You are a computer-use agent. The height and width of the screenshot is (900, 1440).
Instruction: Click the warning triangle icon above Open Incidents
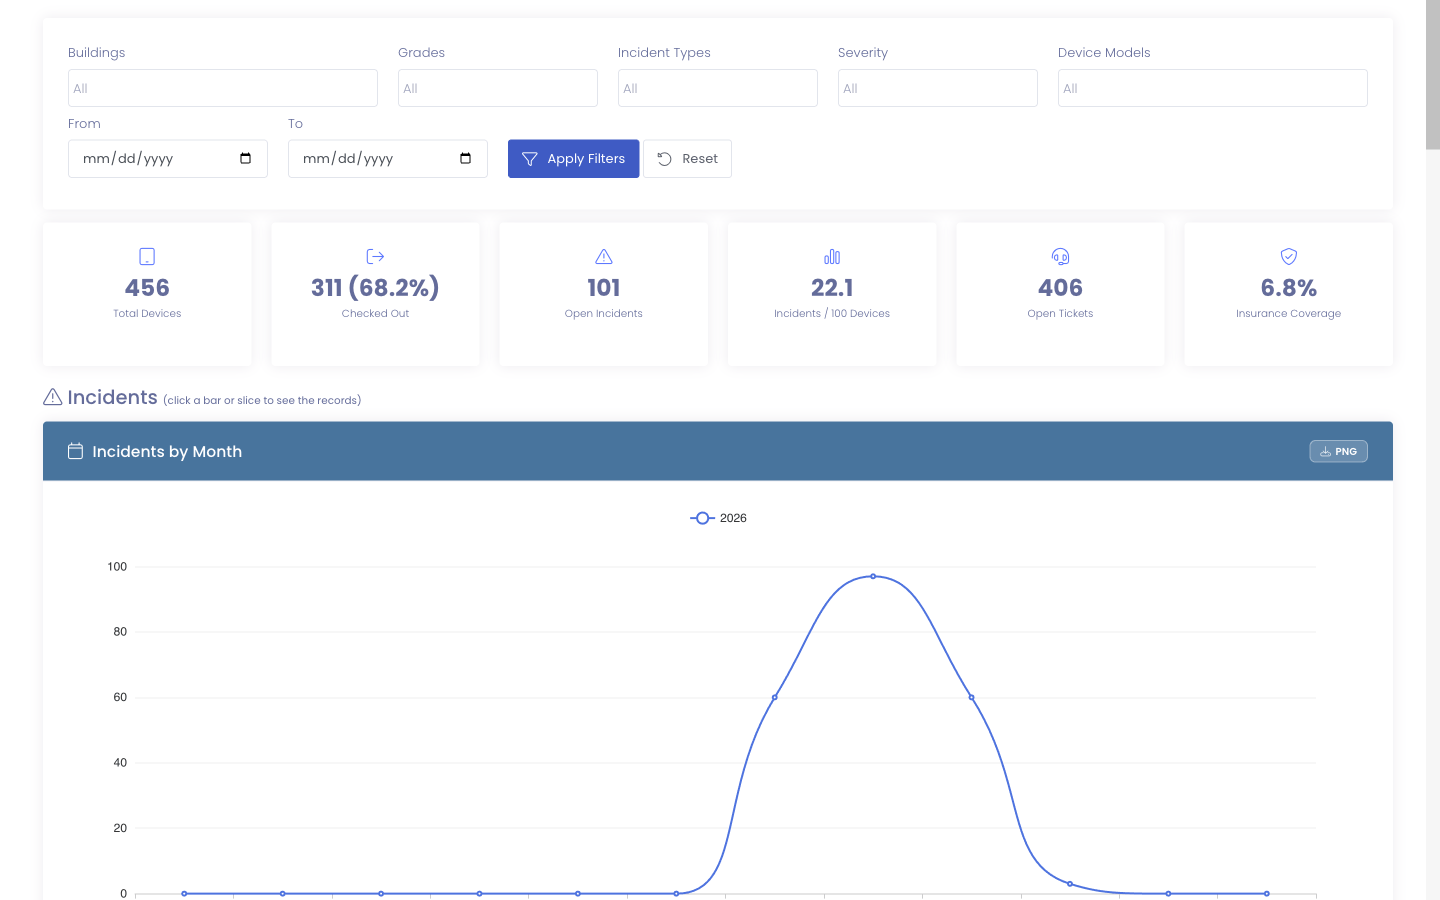tap(604, 257)
